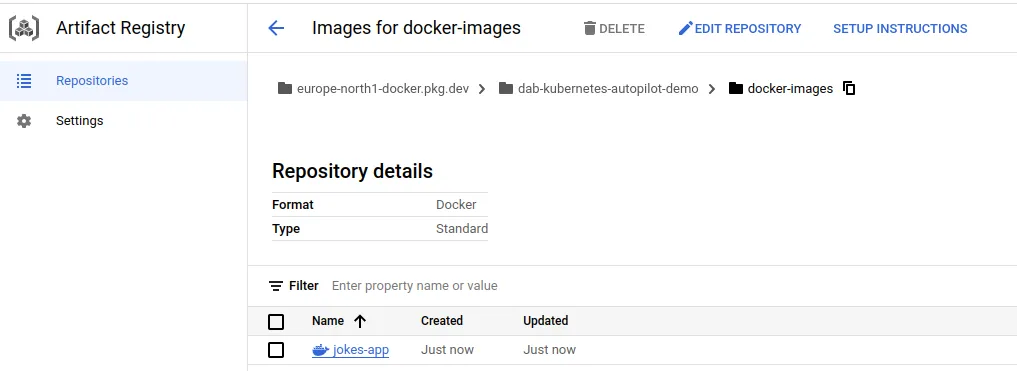This screenshot has height=371, width=1017.
Task: Sort by the Name column header
Action: click(328, 321)
